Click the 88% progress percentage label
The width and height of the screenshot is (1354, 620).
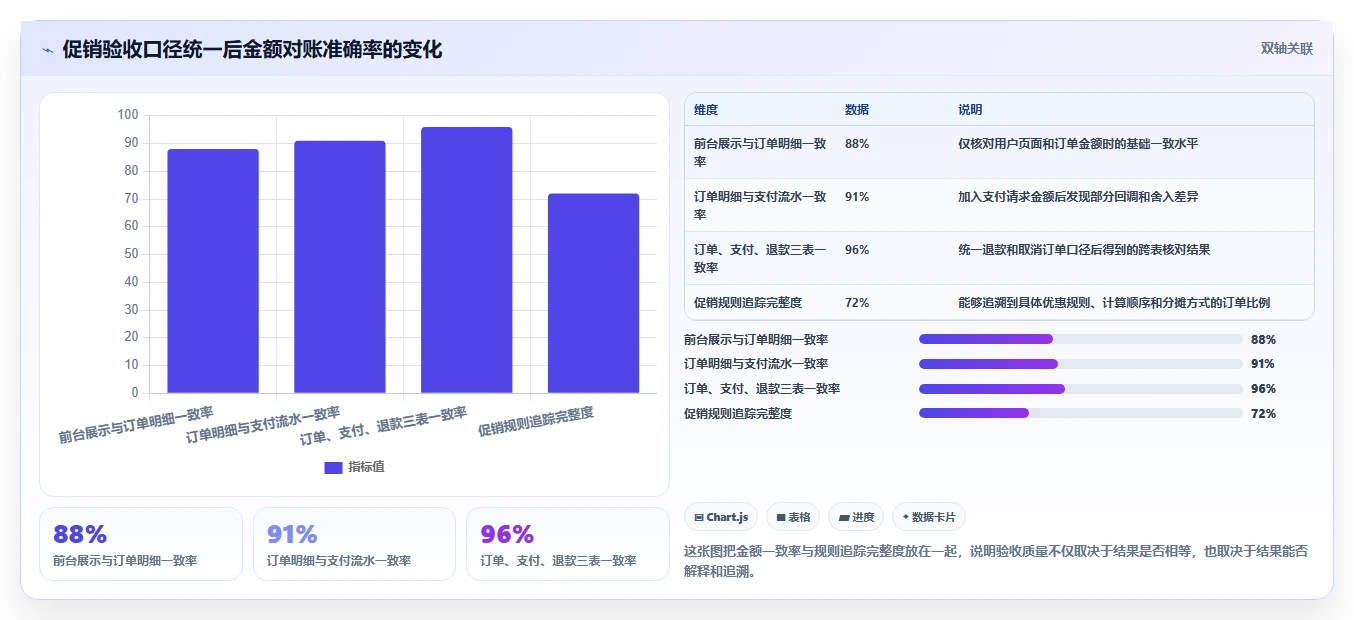[1263, 340]
